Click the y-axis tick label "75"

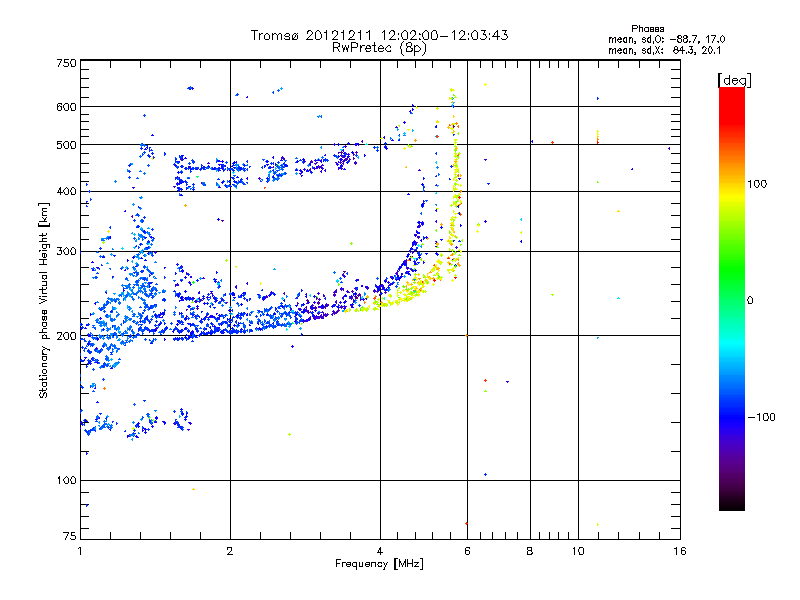point(70,536)
